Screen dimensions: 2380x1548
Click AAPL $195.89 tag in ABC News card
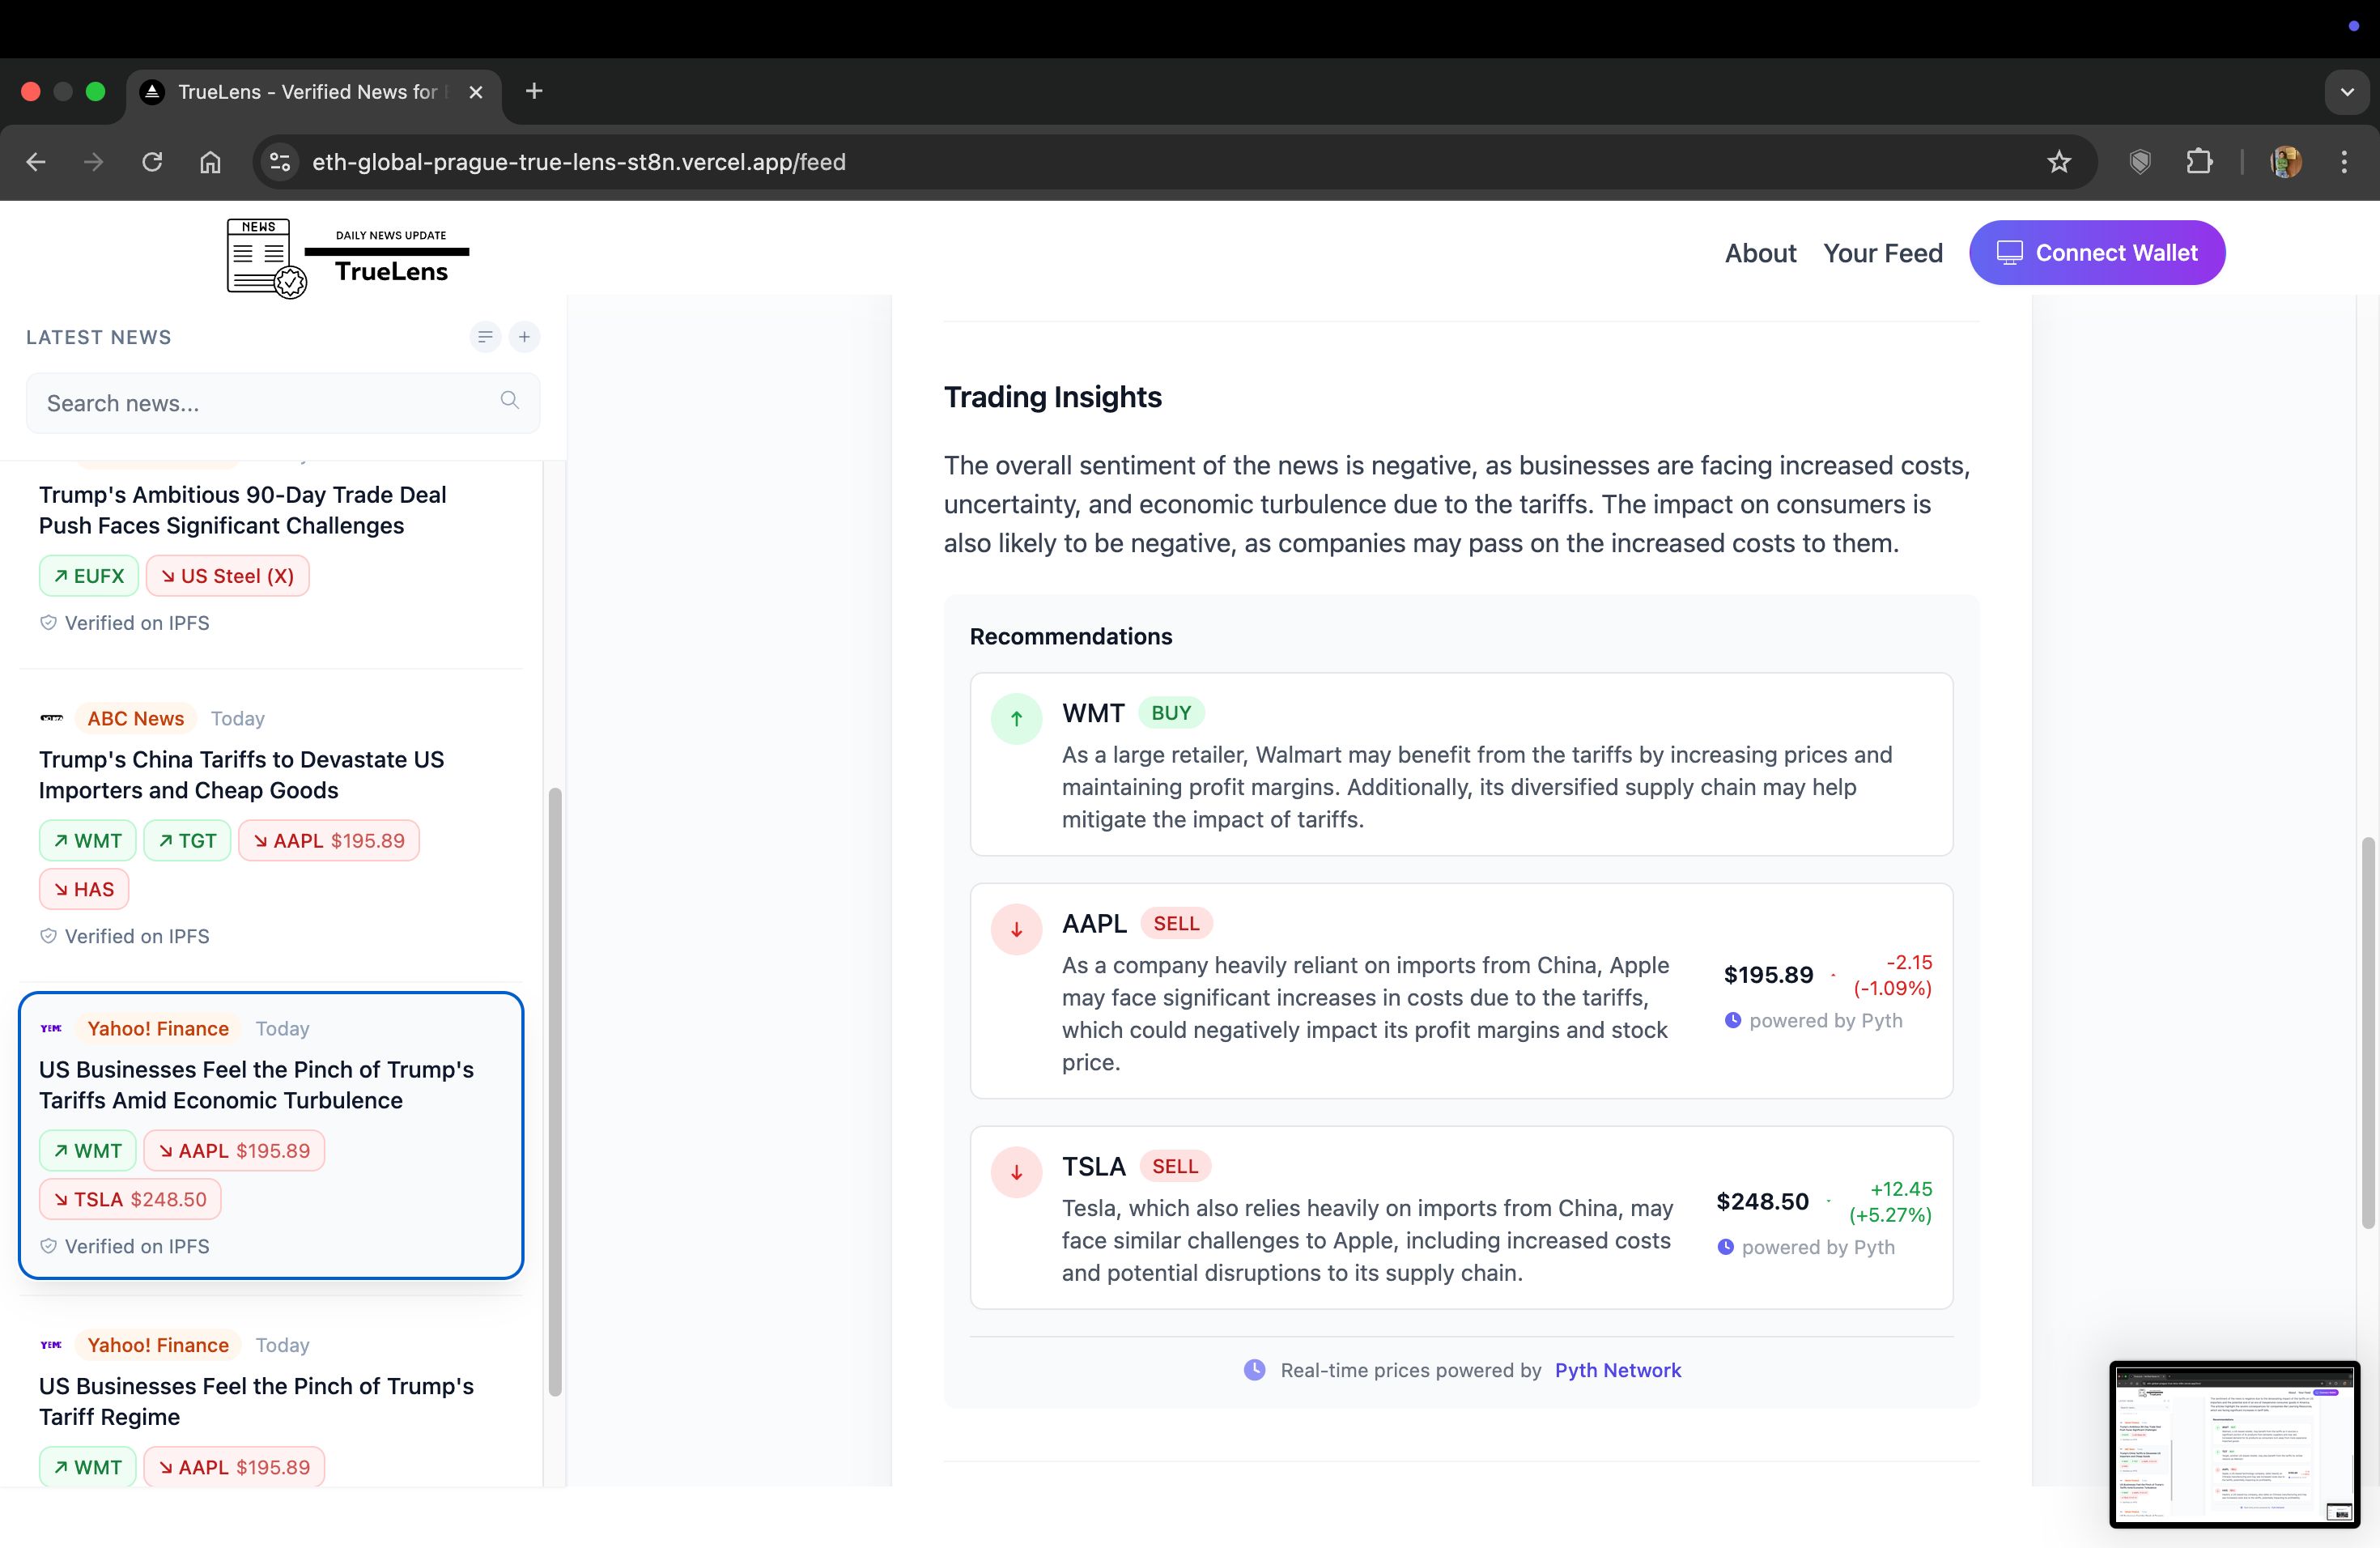click(329, 841)
